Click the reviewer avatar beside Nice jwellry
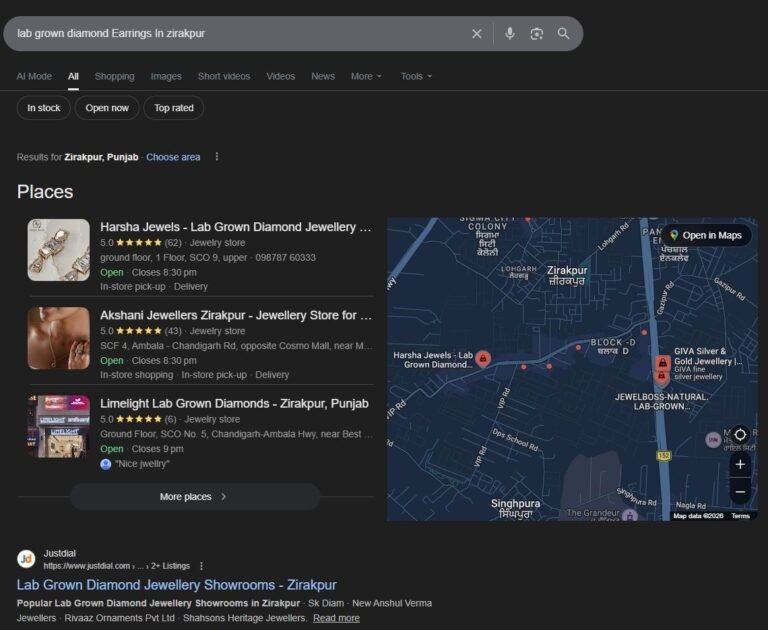 click(106, 464)
